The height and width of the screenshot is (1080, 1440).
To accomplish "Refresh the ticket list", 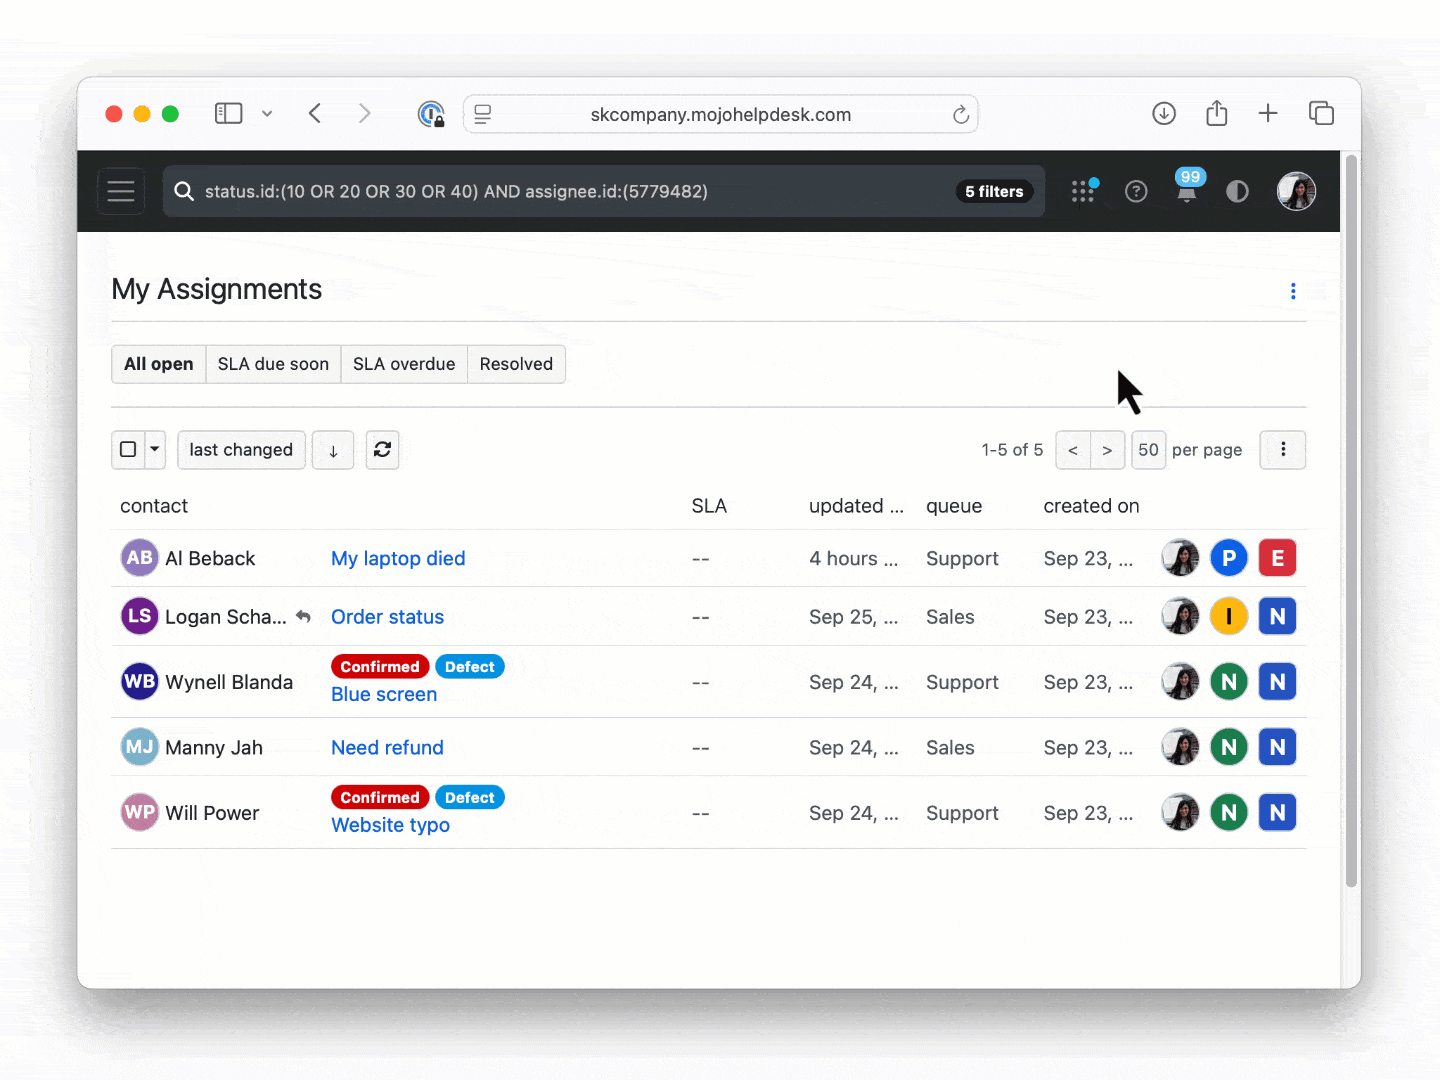I will point(382,450).
